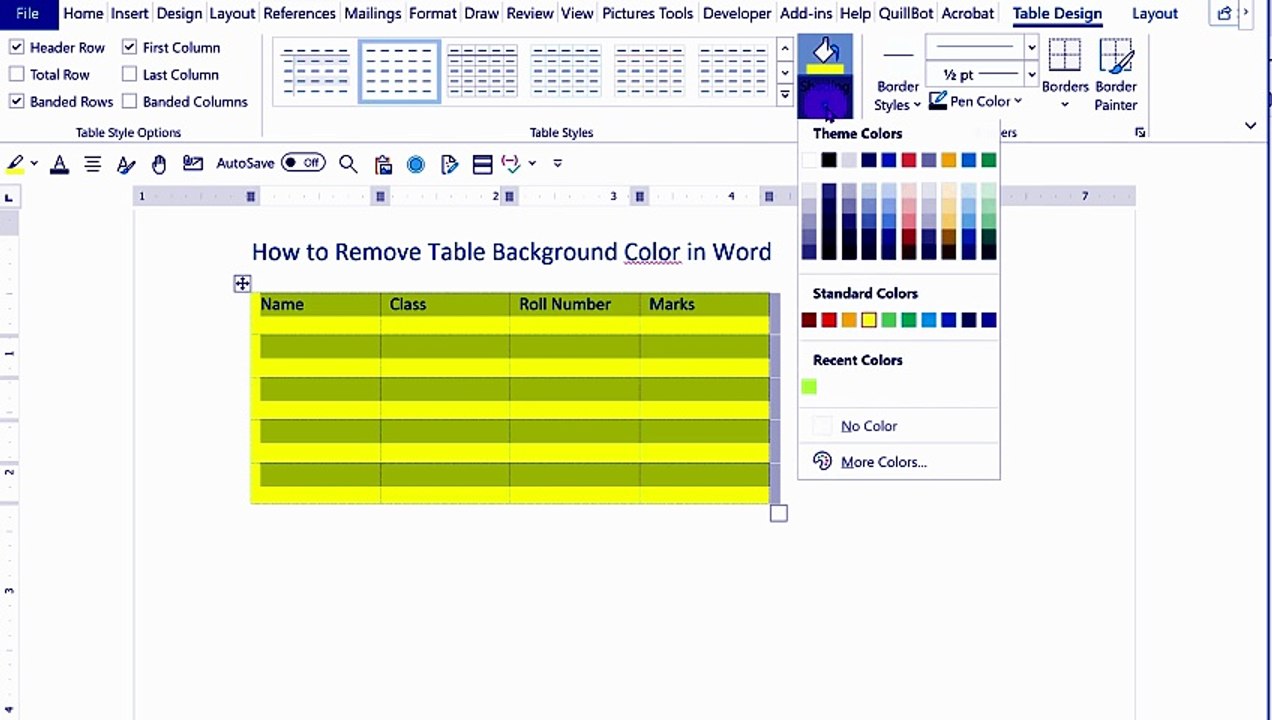Pick the yellow standard color swatch

(x=869, y=320)
